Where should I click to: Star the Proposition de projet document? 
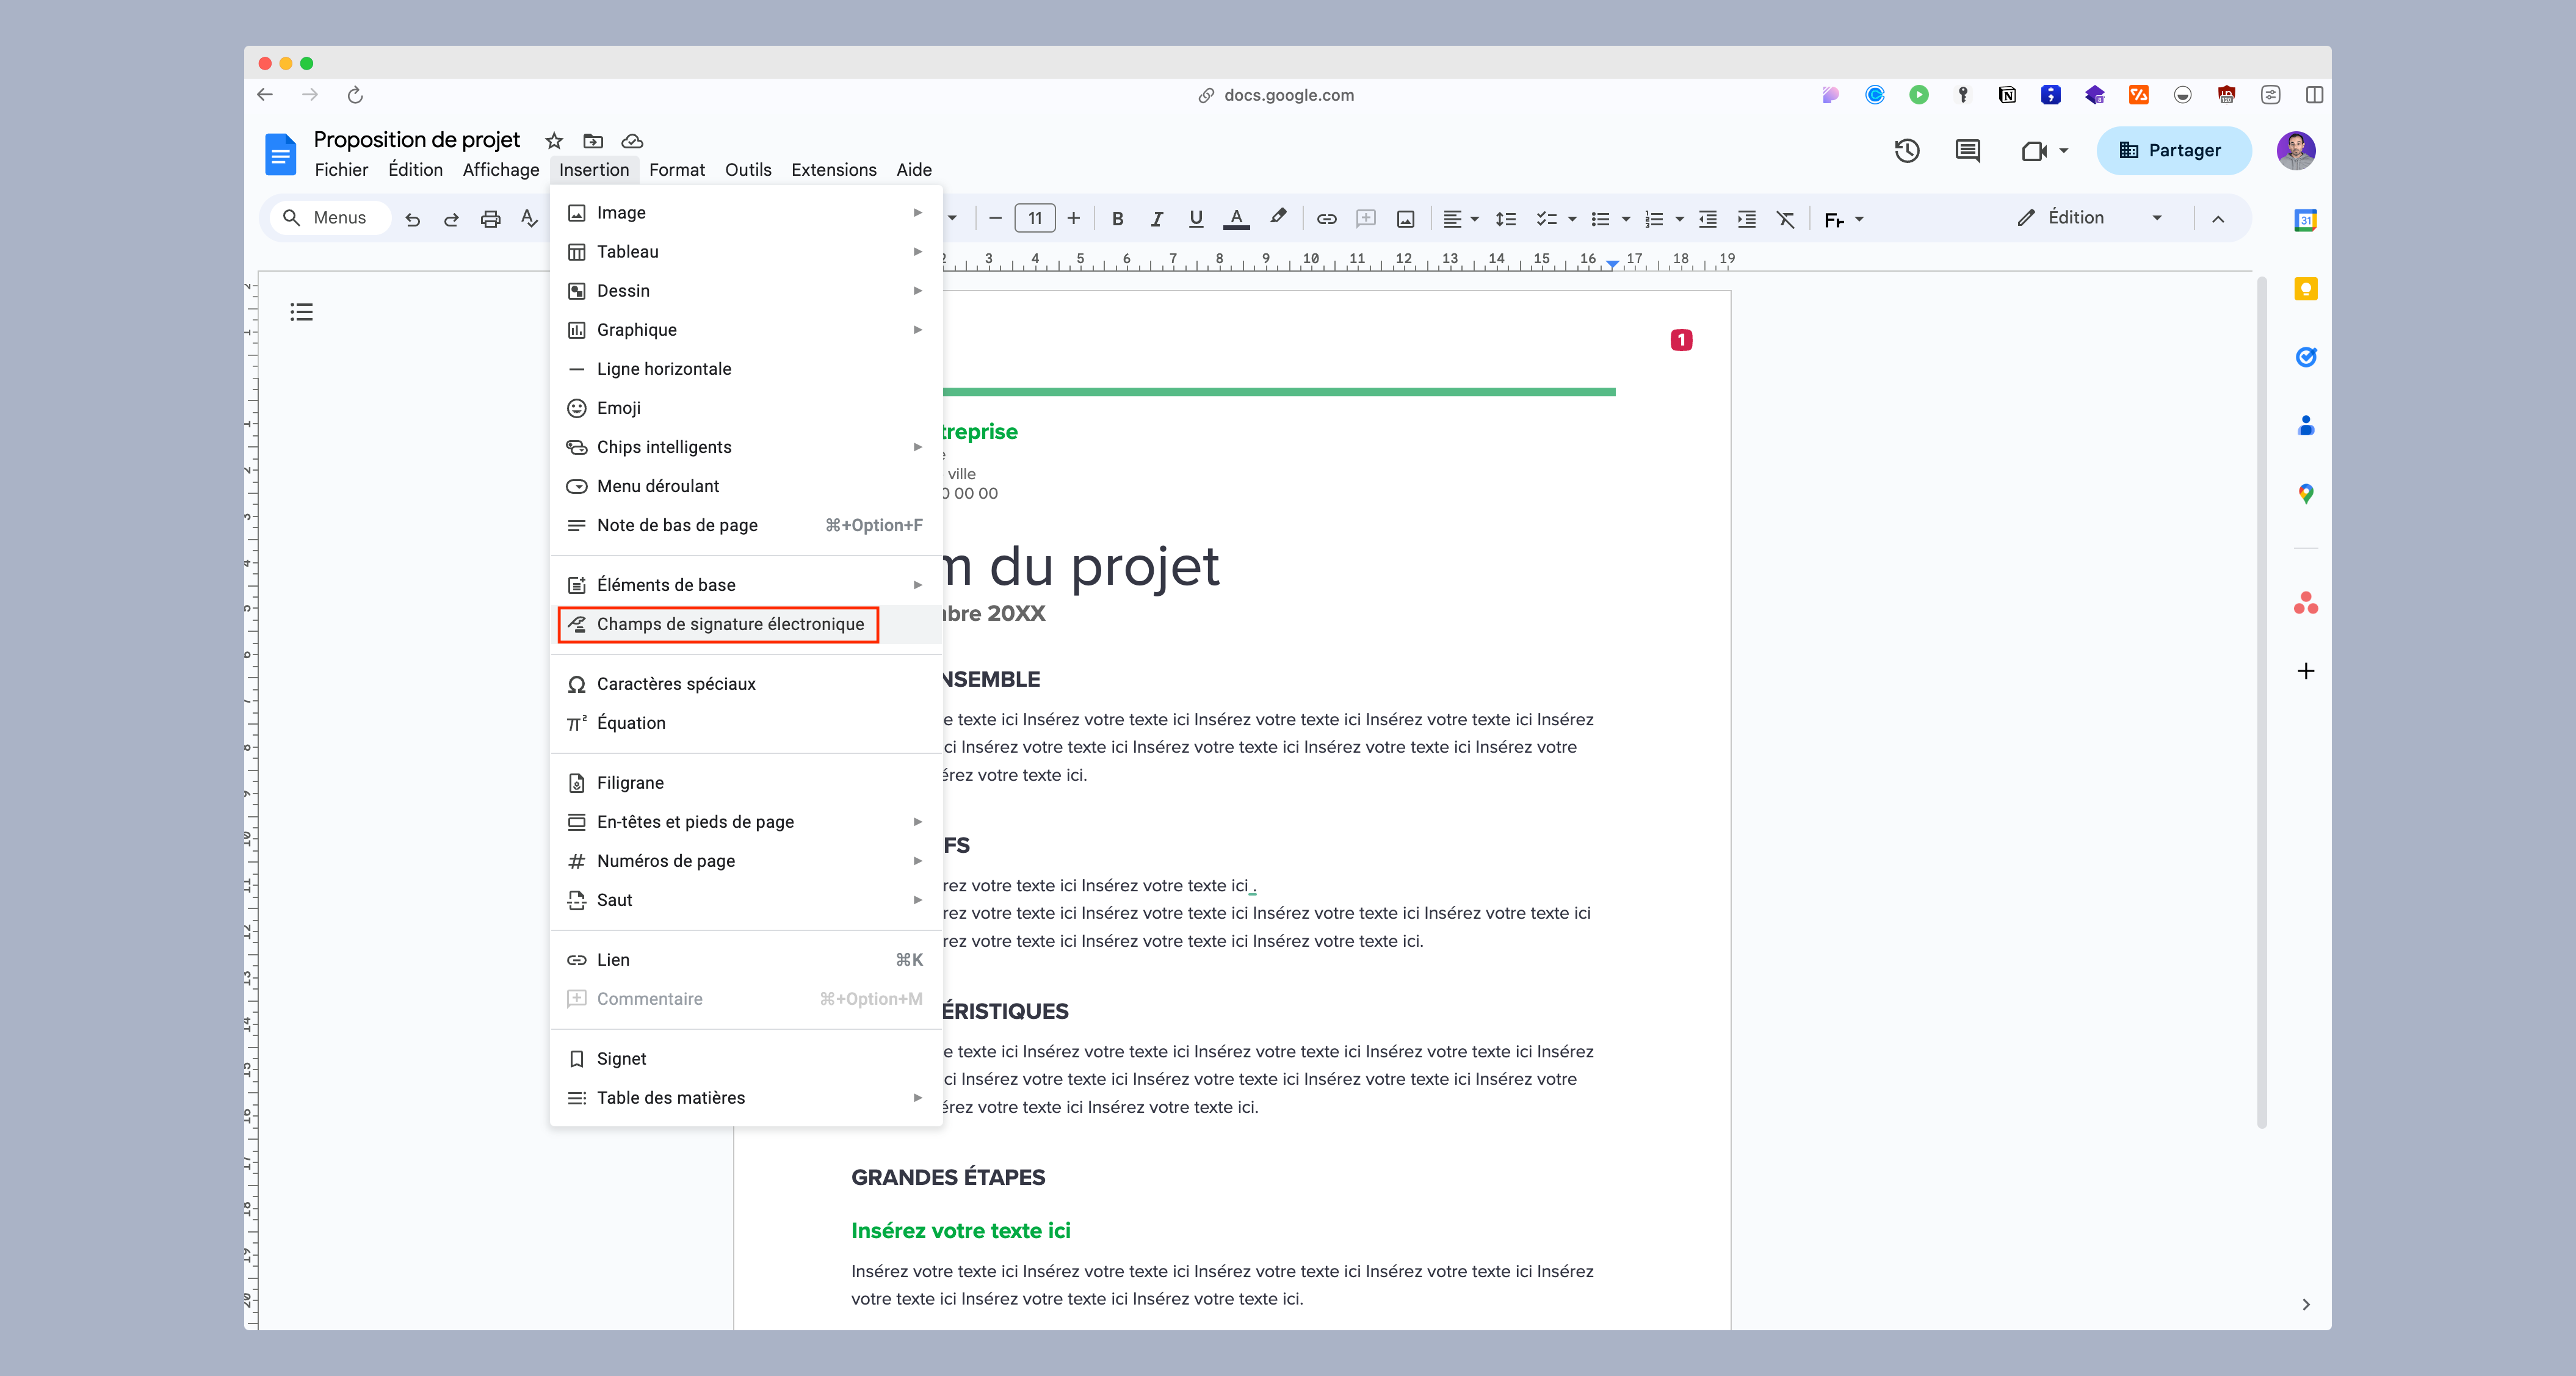click(554, 141)
